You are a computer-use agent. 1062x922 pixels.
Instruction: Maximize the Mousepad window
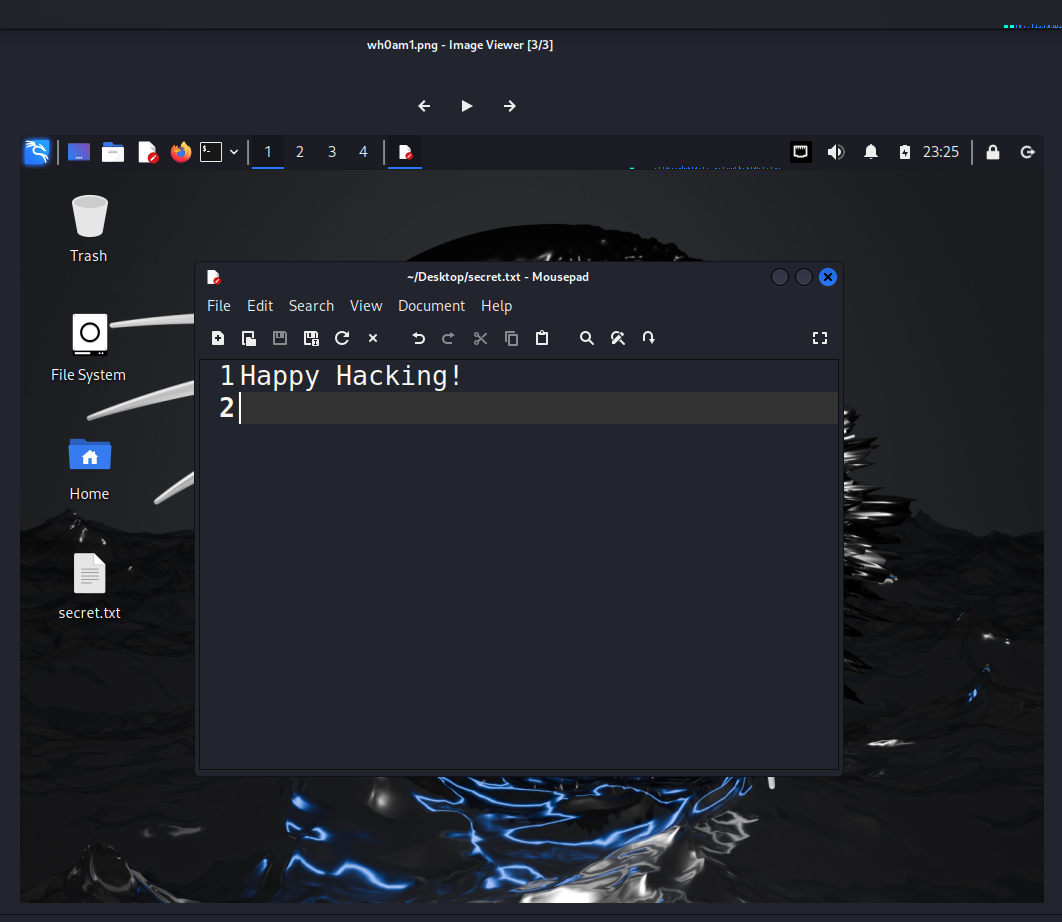click(x=804, y=277)
